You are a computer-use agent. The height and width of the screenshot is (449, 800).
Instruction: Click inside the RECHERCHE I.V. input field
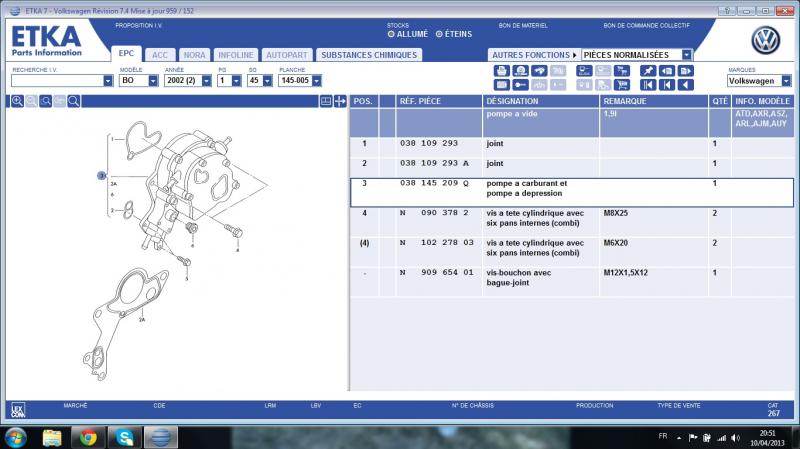point(57,81)
